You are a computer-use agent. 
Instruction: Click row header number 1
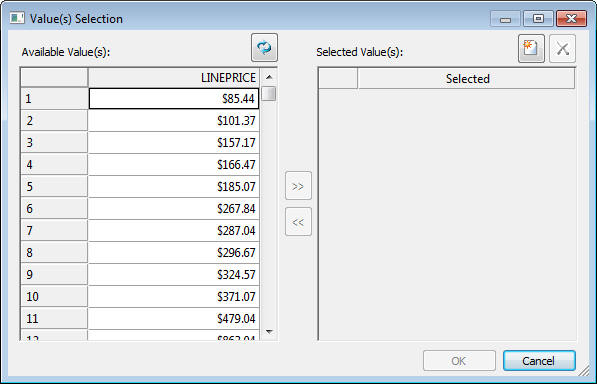pos(54,99)
